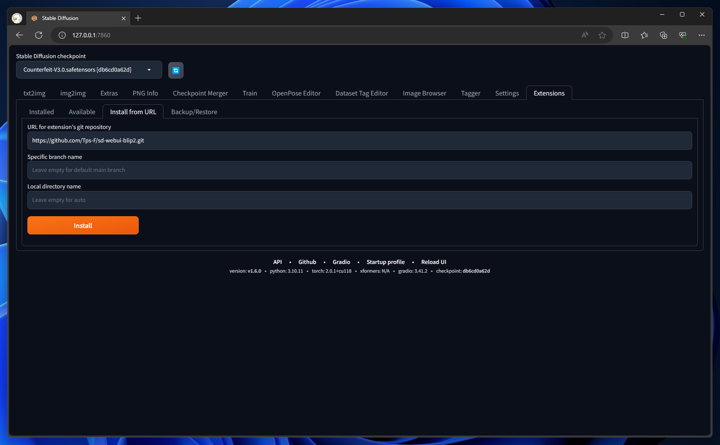Open the collections icon
The image size is (720, 445).
(663, 35)
